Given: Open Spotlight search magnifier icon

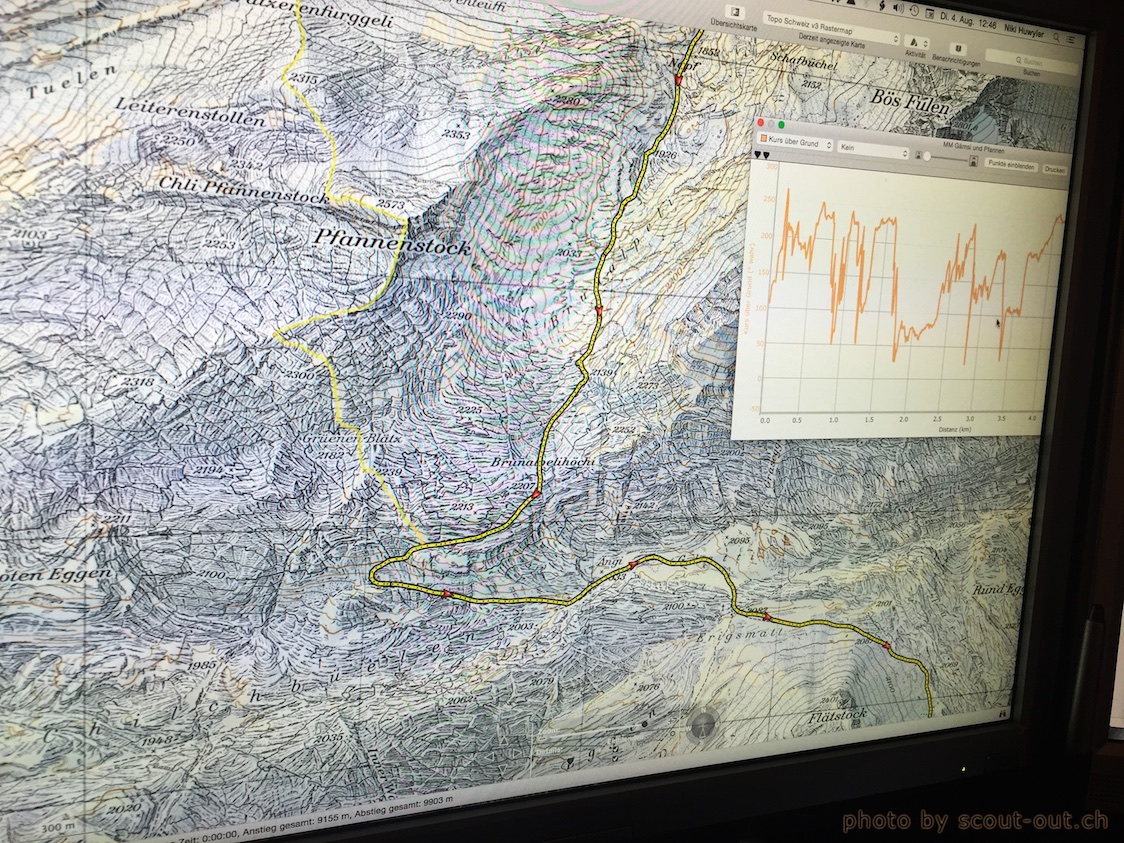Looking at the screenshot, I should pos(1056,37).
